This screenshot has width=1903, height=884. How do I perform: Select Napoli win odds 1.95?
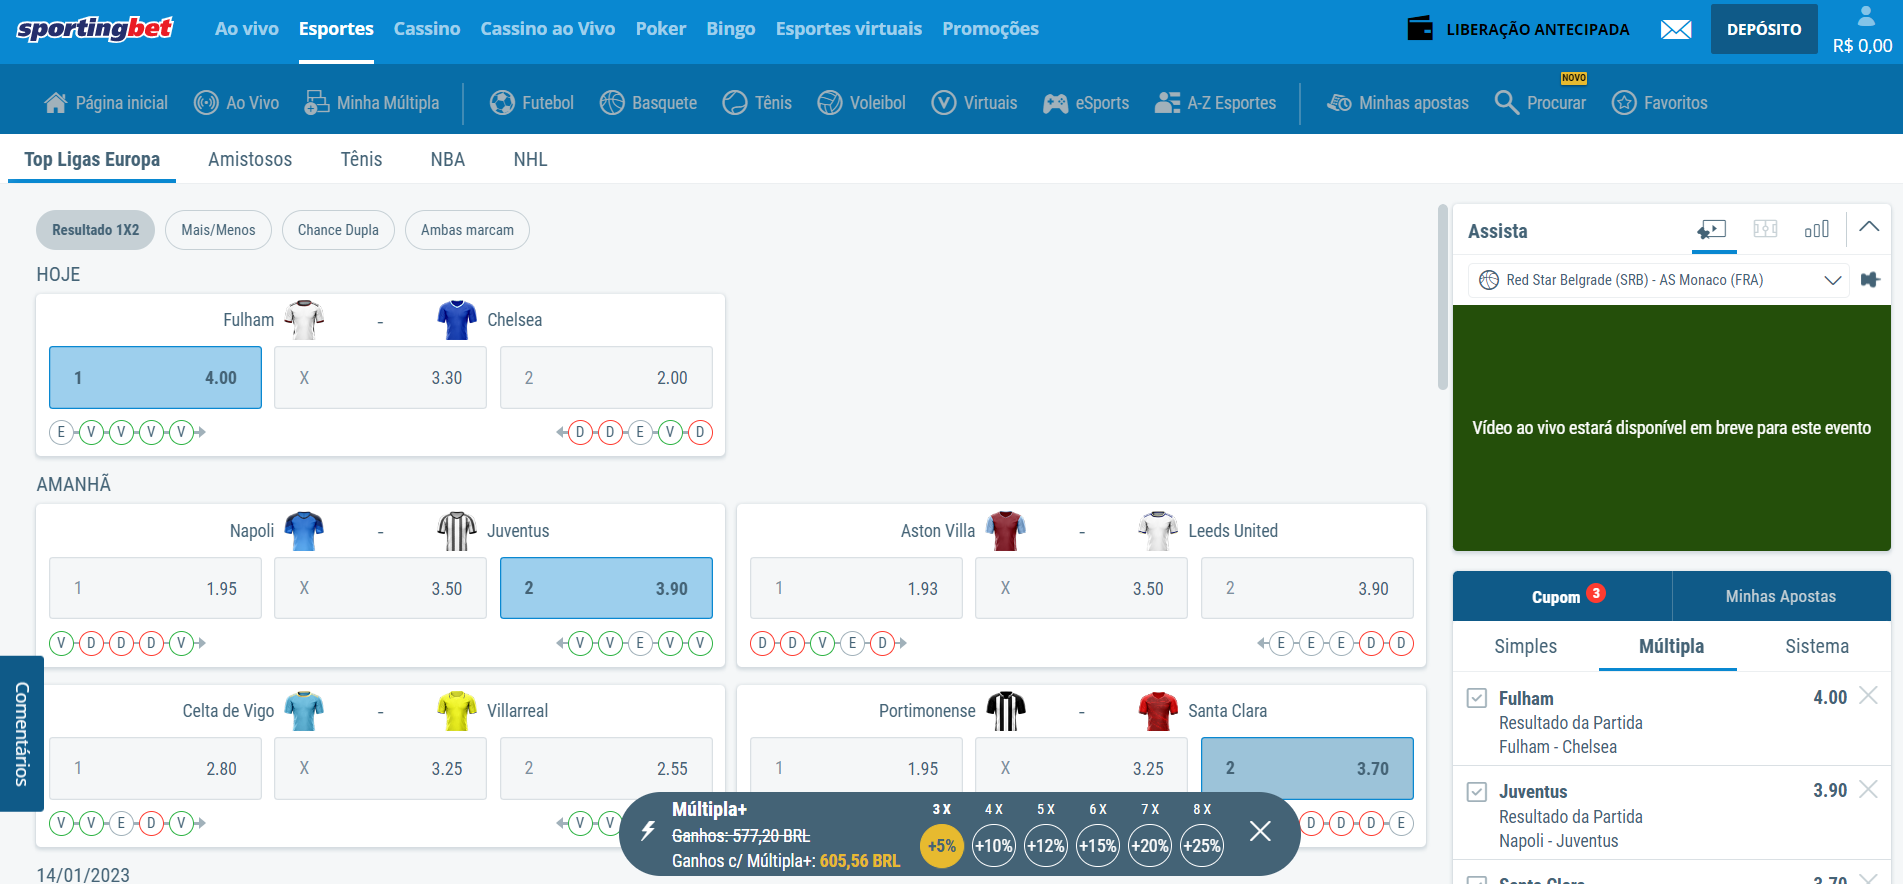[155, 588]
